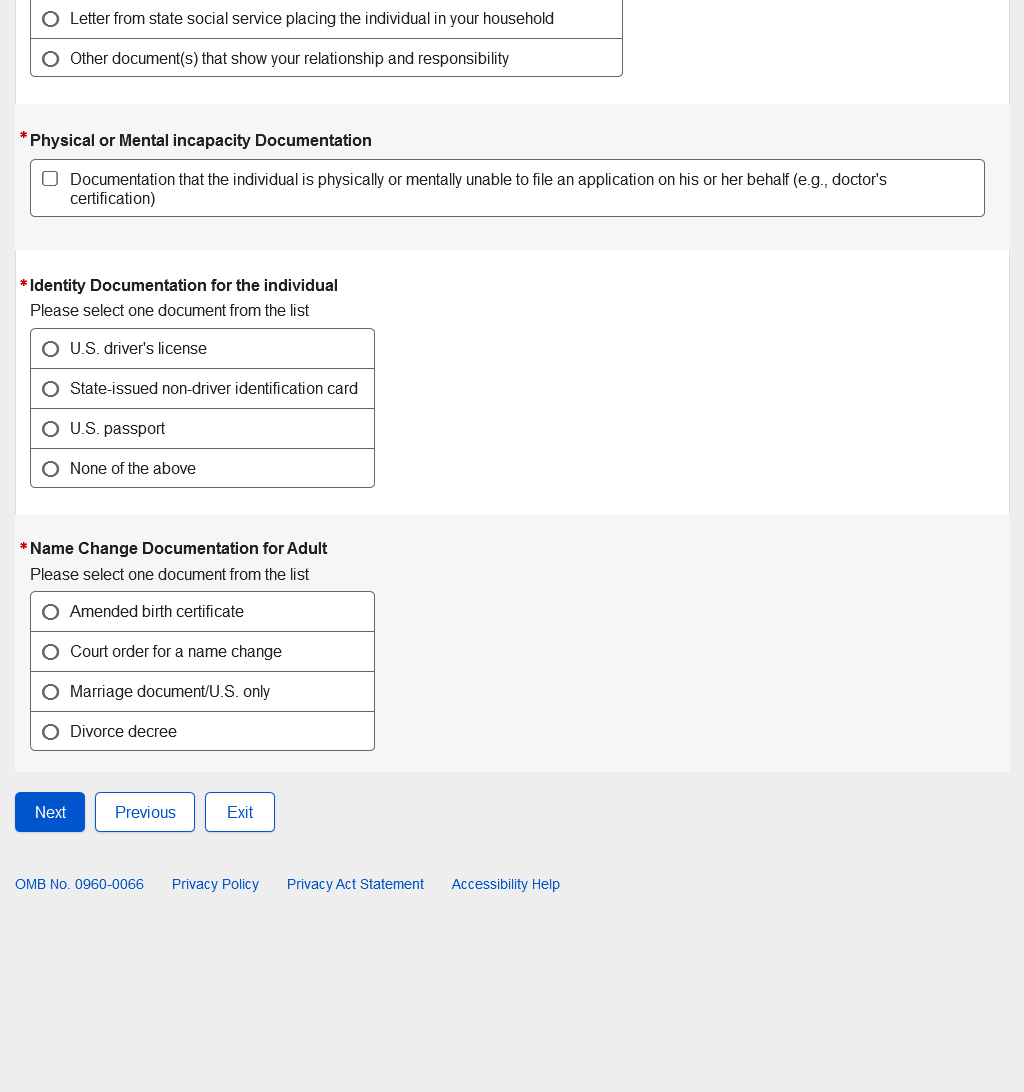Screen dimensions: 1024x1092
Task: Check the physical or mental incapacity documentation box
Action: [x=50, y=179]
